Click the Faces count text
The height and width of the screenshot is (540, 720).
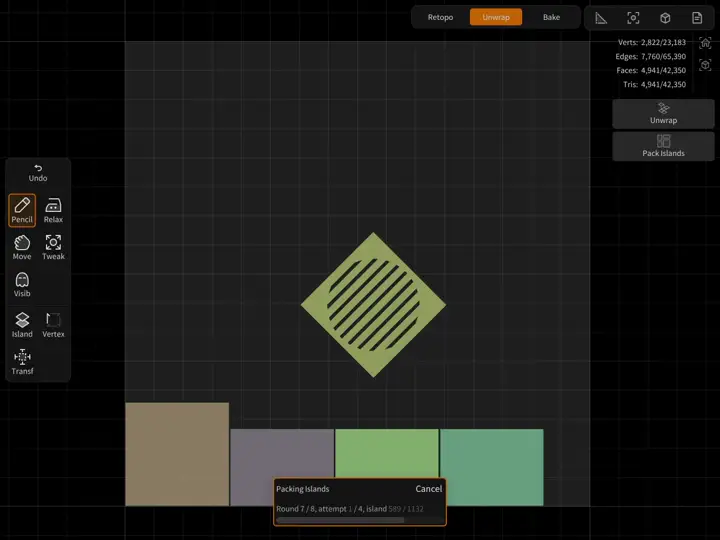point(651,70)
